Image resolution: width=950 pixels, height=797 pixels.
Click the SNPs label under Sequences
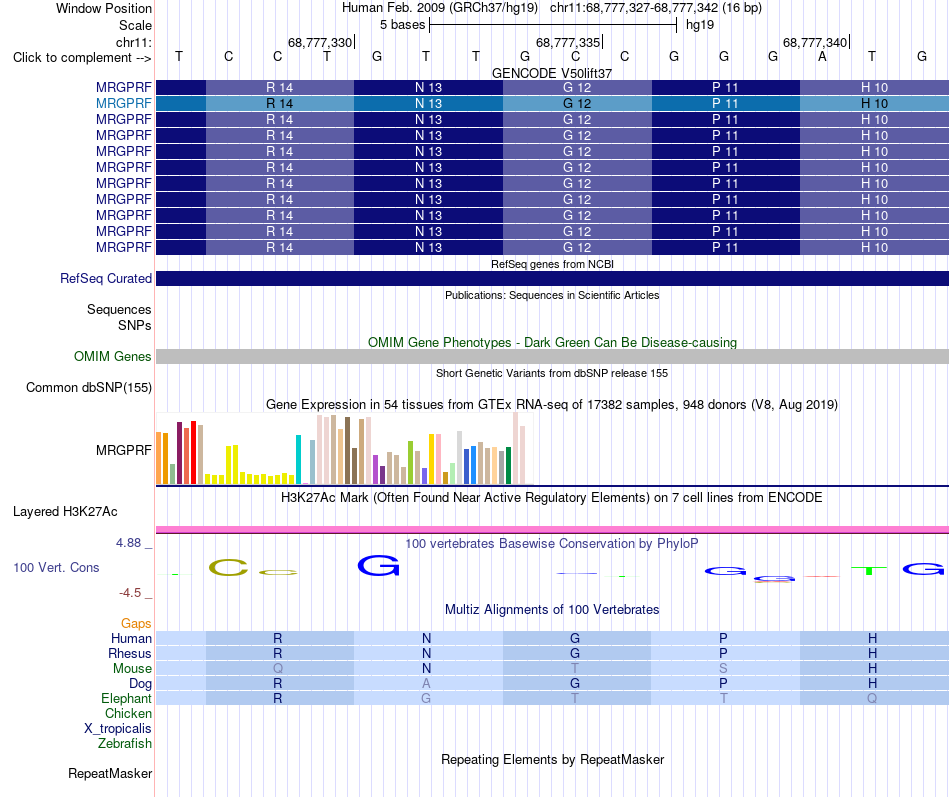point(135,325)
